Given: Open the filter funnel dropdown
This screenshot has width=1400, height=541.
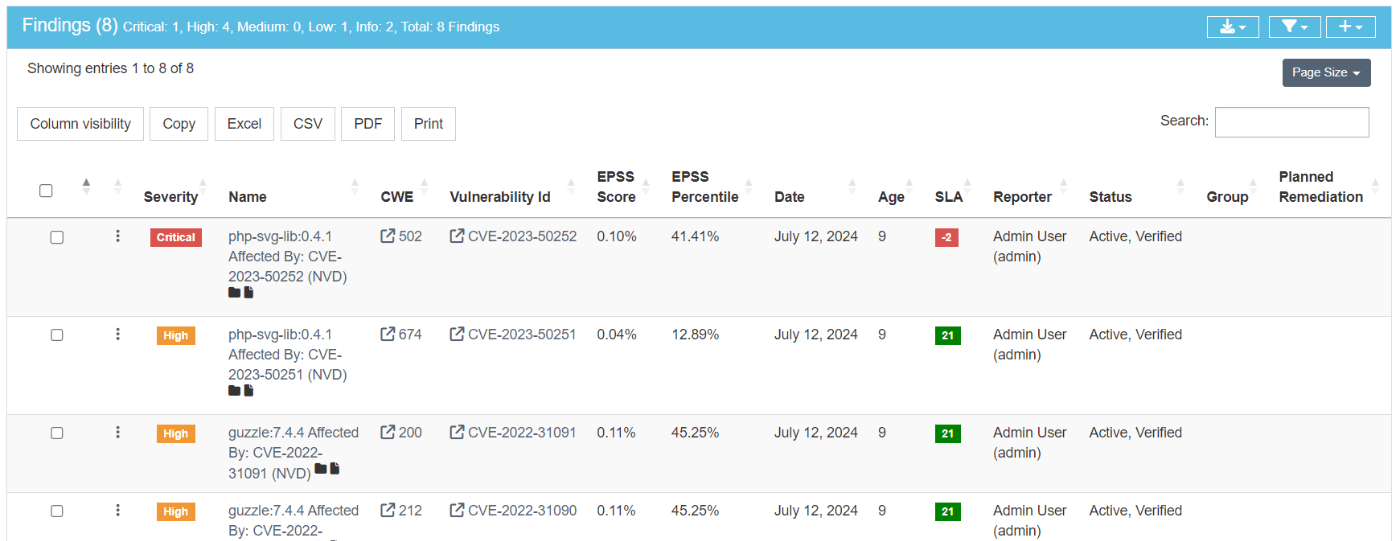Looking at the screenshot, I should (1294, 27).
